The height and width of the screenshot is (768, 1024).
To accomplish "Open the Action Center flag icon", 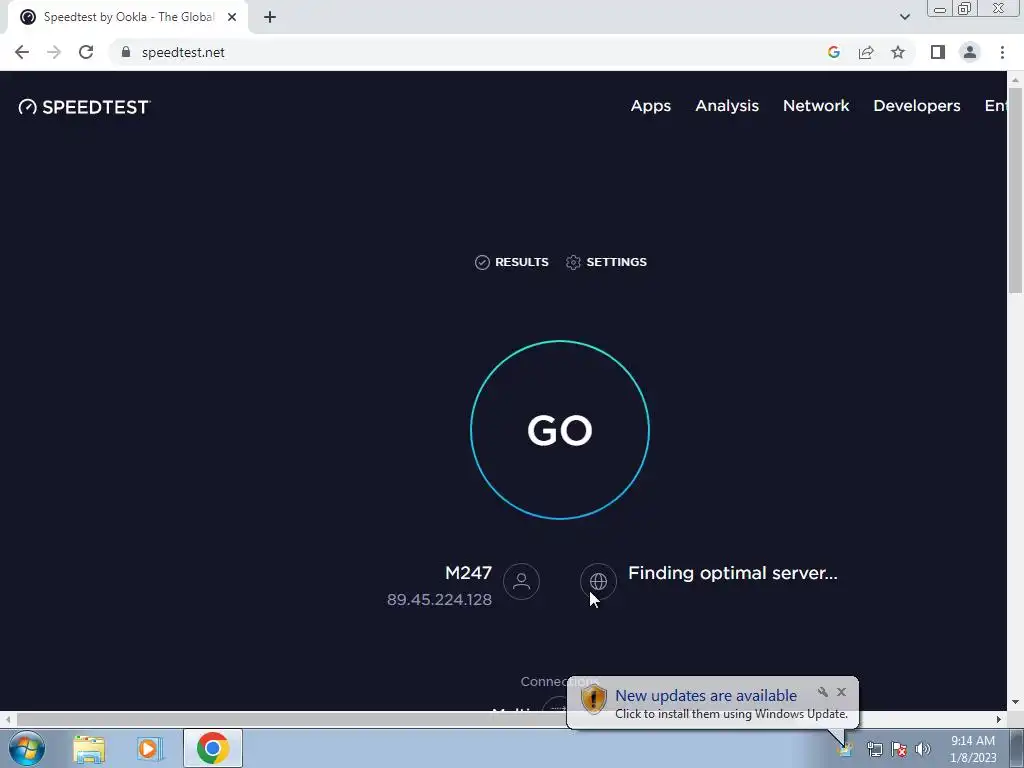I will coord(899,749).
